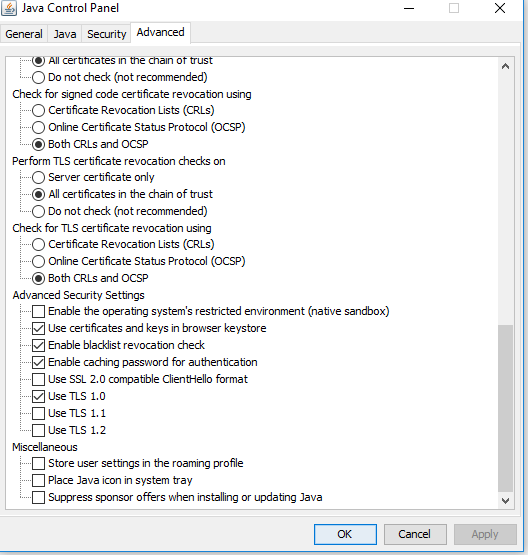This screenshot has height=555, width=528.
Task: Click the vertical scrollbar thumb
Action: (x=505, y=408)
